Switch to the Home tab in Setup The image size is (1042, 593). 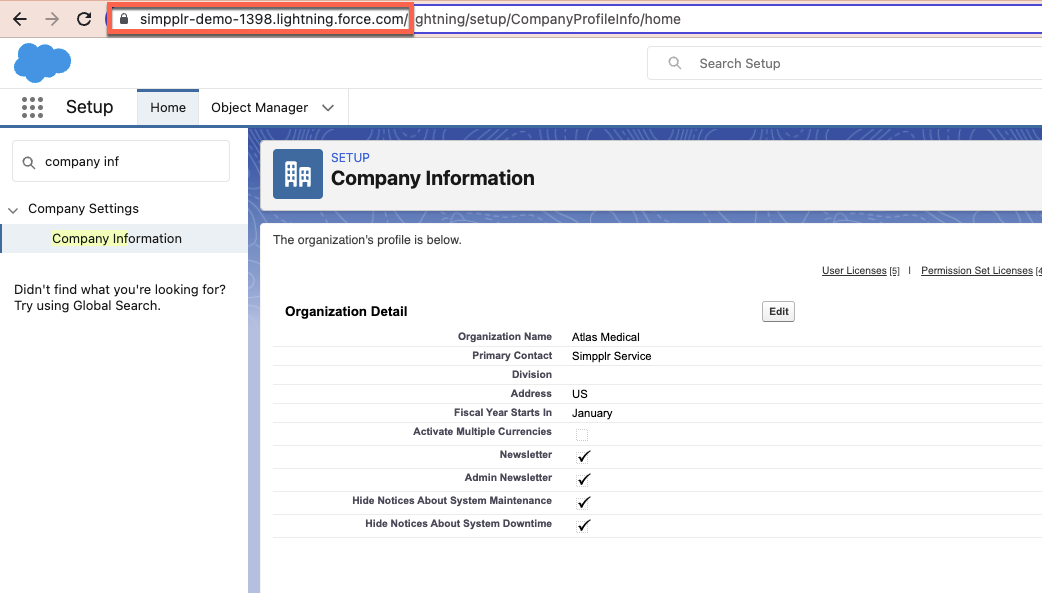(167, 107)
